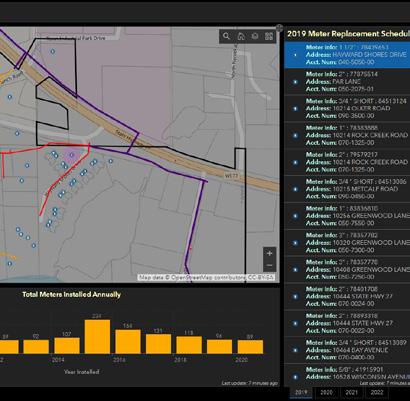
Task: Choose the HAYWARD SHORES DRIVE highlighted entry
Action: (347, 55)
